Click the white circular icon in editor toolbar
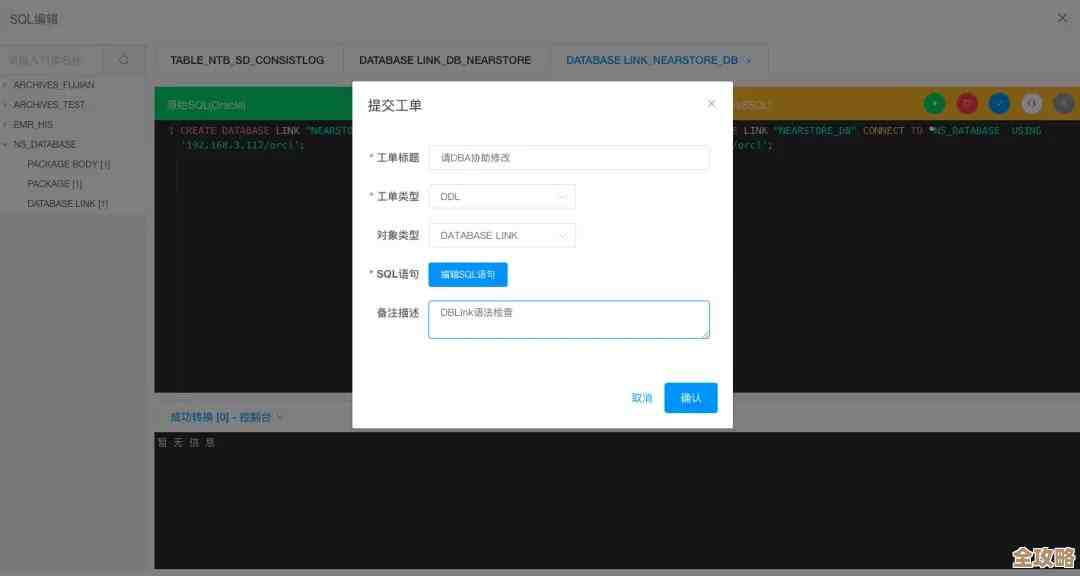The width and height of the screenshot is (1080, 576). 1030,103
